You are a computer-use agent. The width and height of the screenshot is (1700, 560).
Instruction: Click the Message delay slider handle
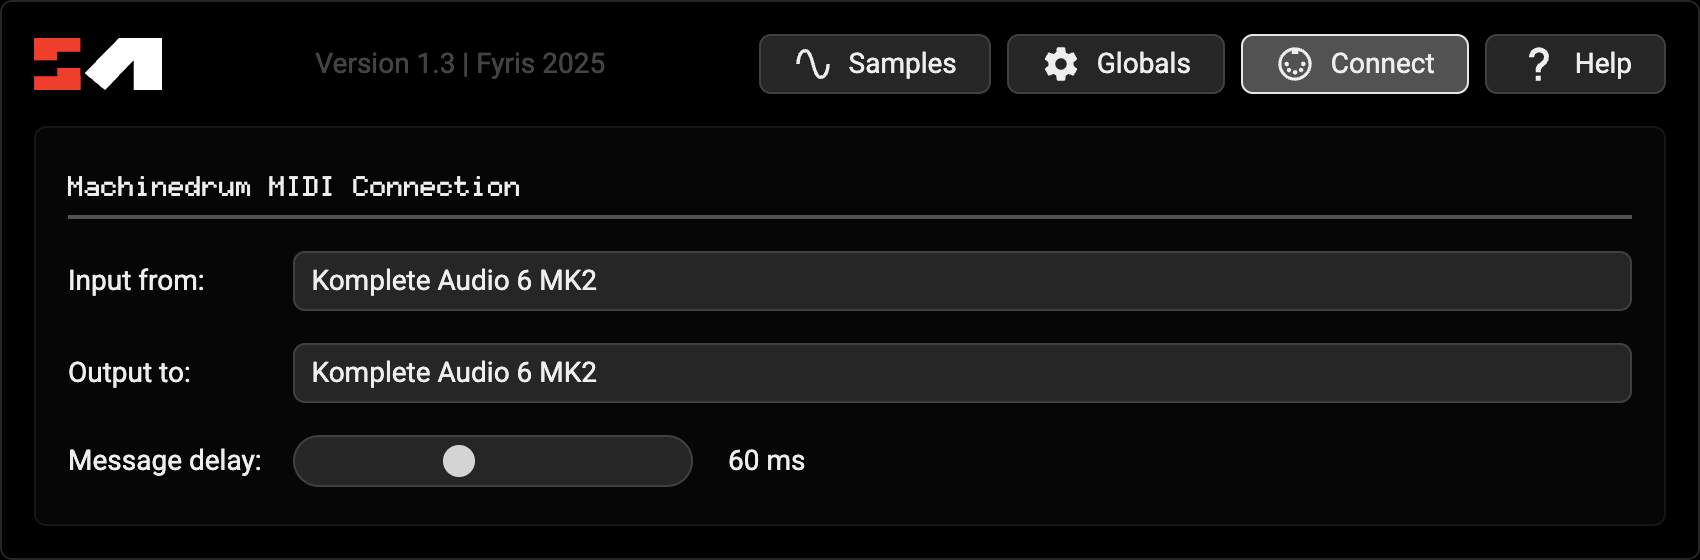[459, 461]
